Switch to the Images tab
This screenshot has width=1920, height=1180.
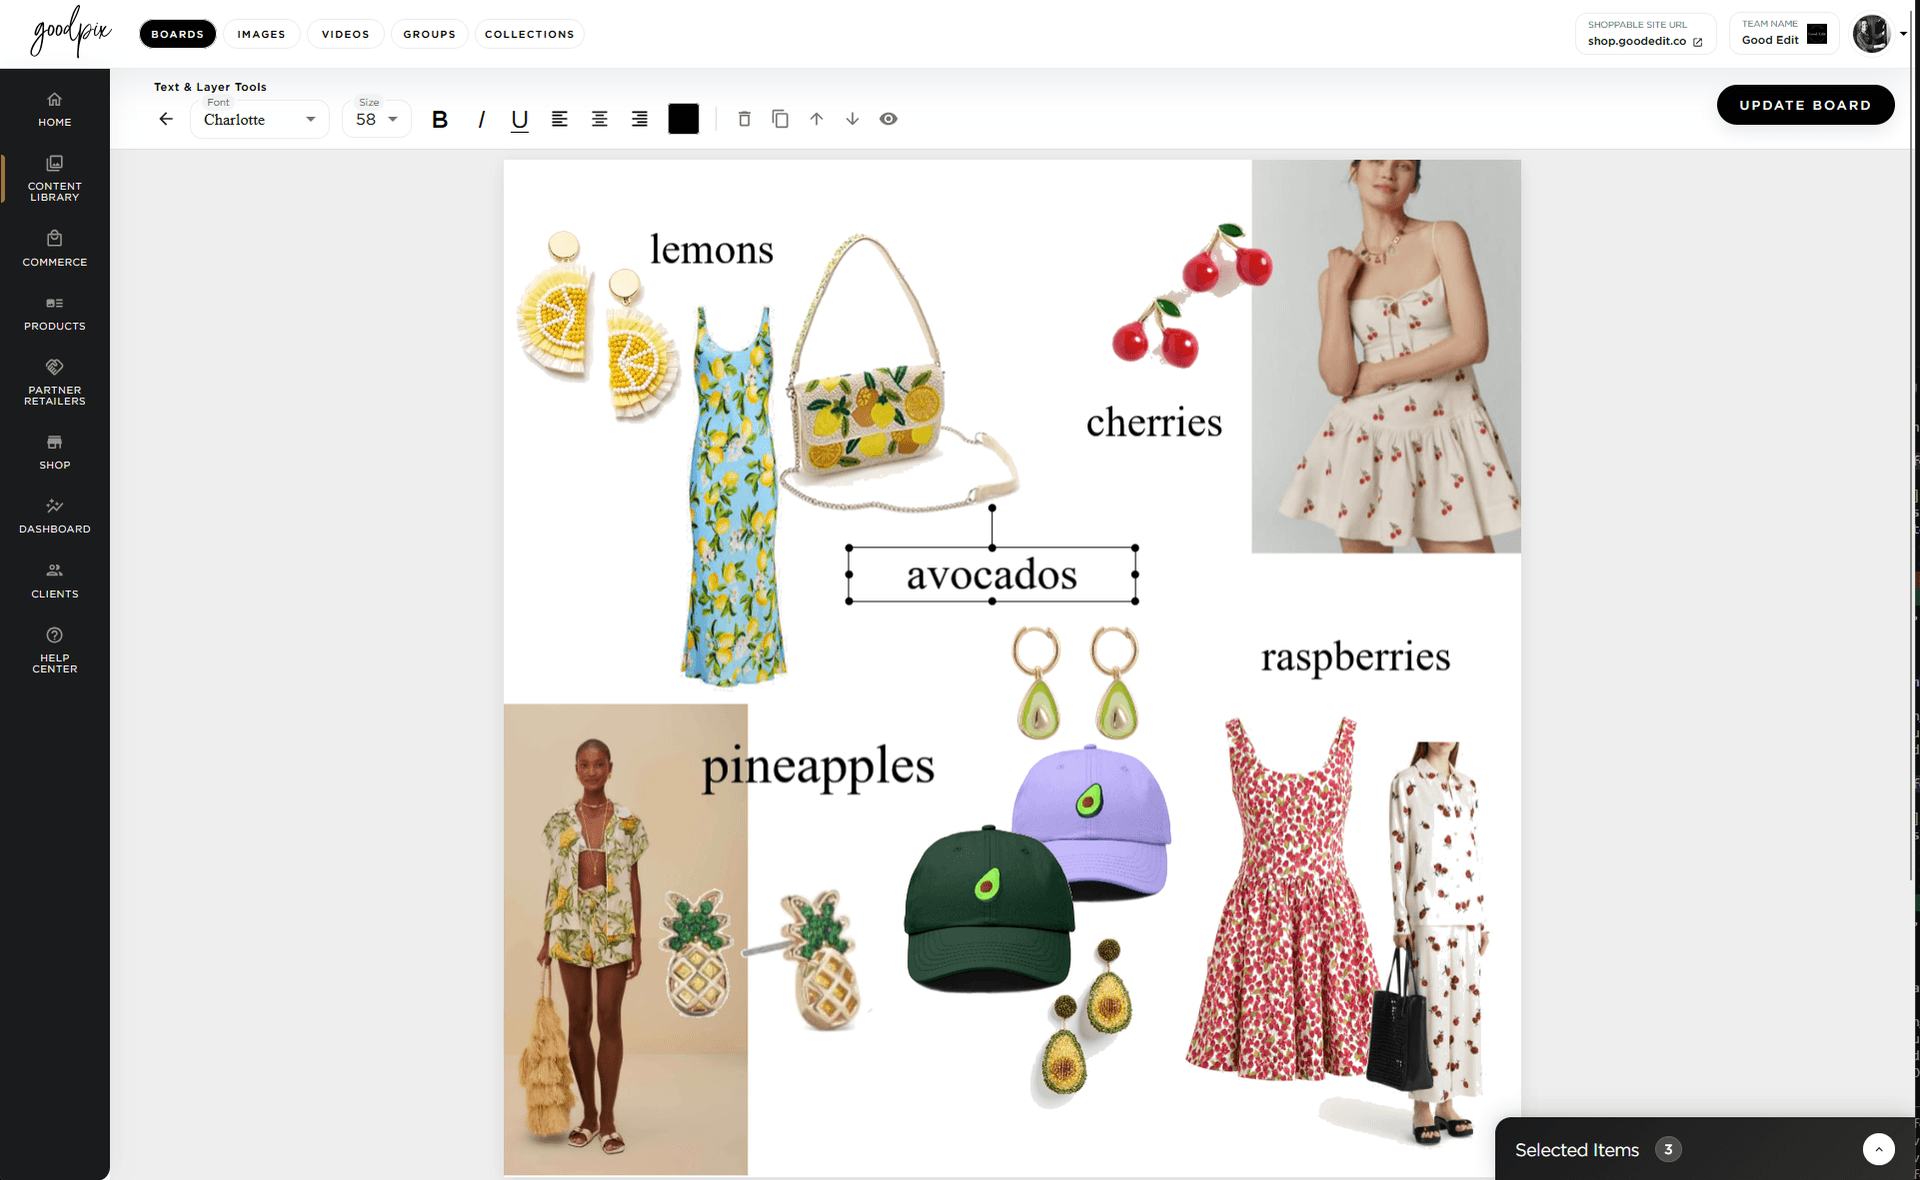[x=261, y=34]
